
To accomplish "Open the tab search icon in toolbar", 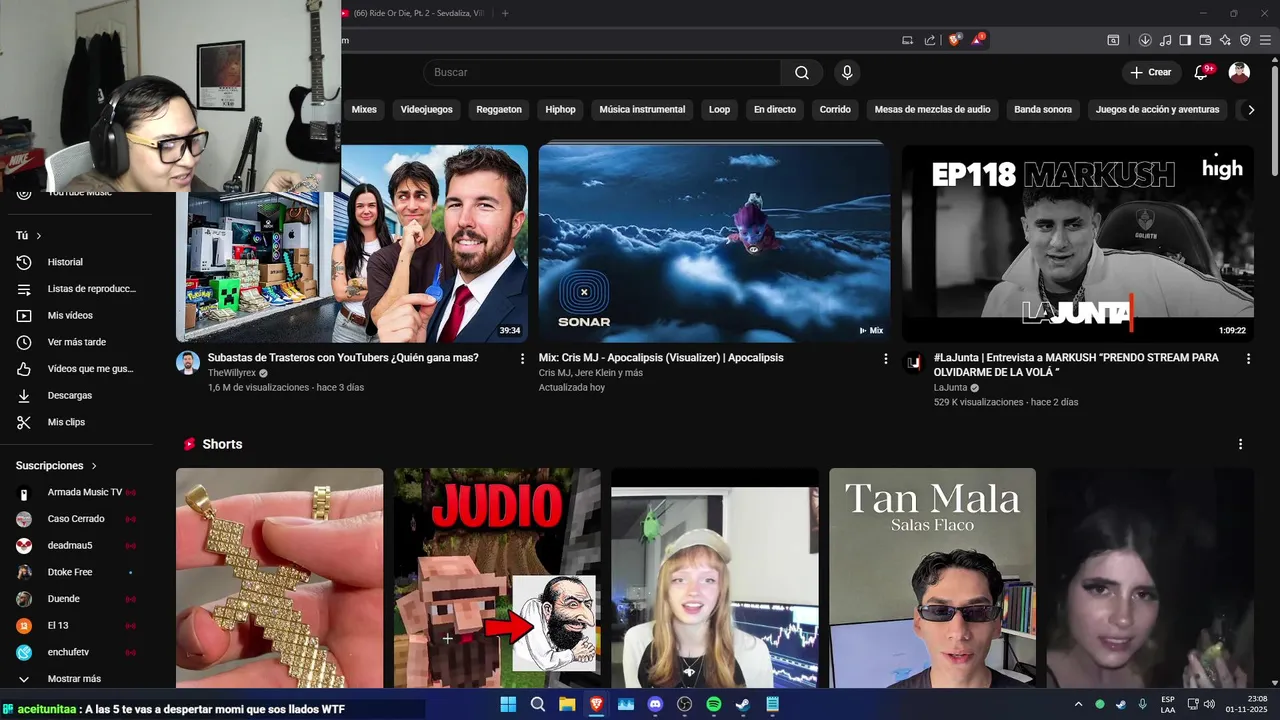I will click(x=1113, y=40).
